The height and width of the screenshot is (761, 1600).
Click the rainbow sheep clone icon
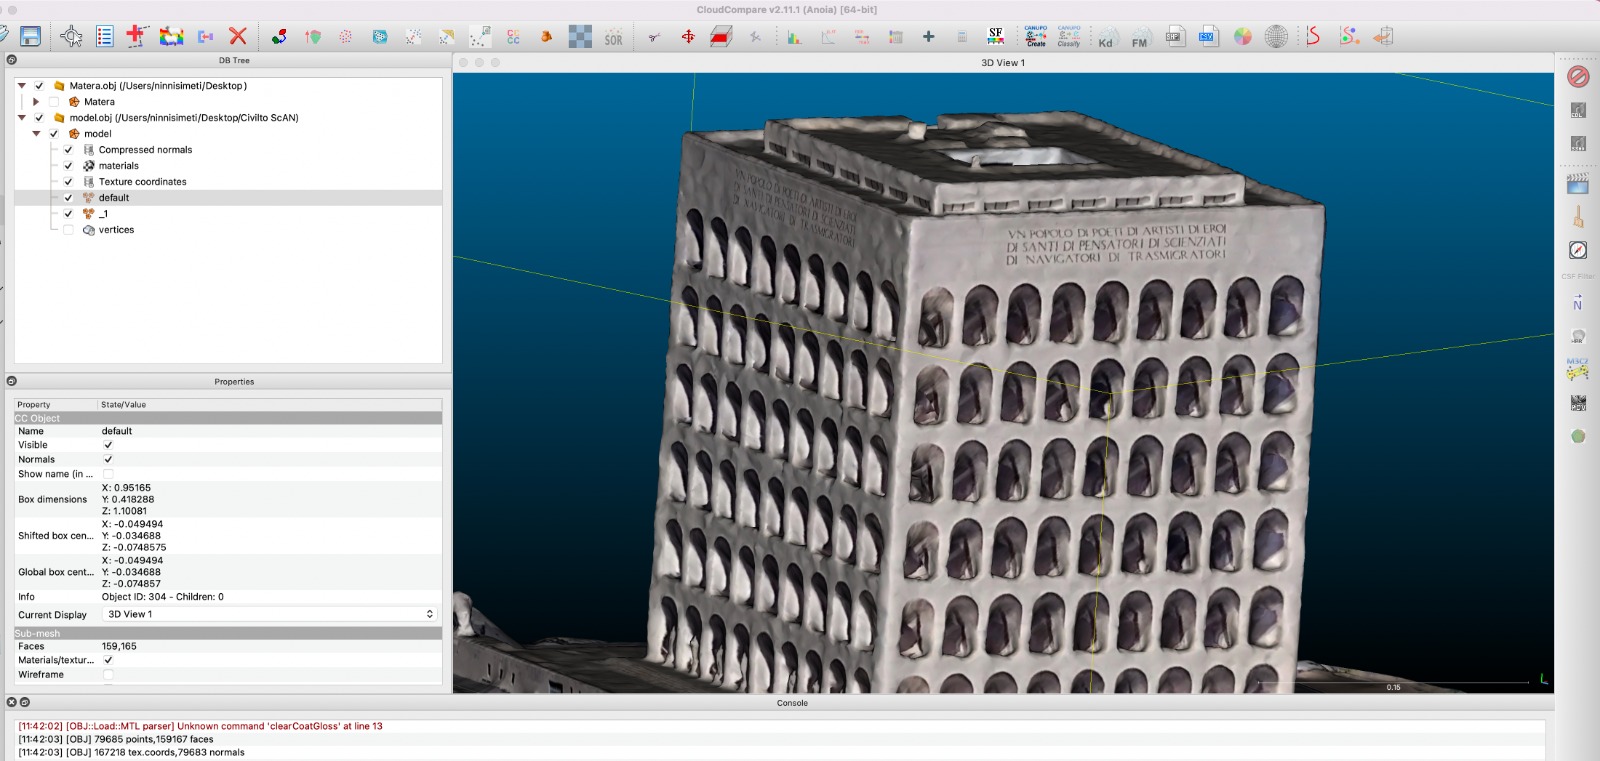(172, 37)
